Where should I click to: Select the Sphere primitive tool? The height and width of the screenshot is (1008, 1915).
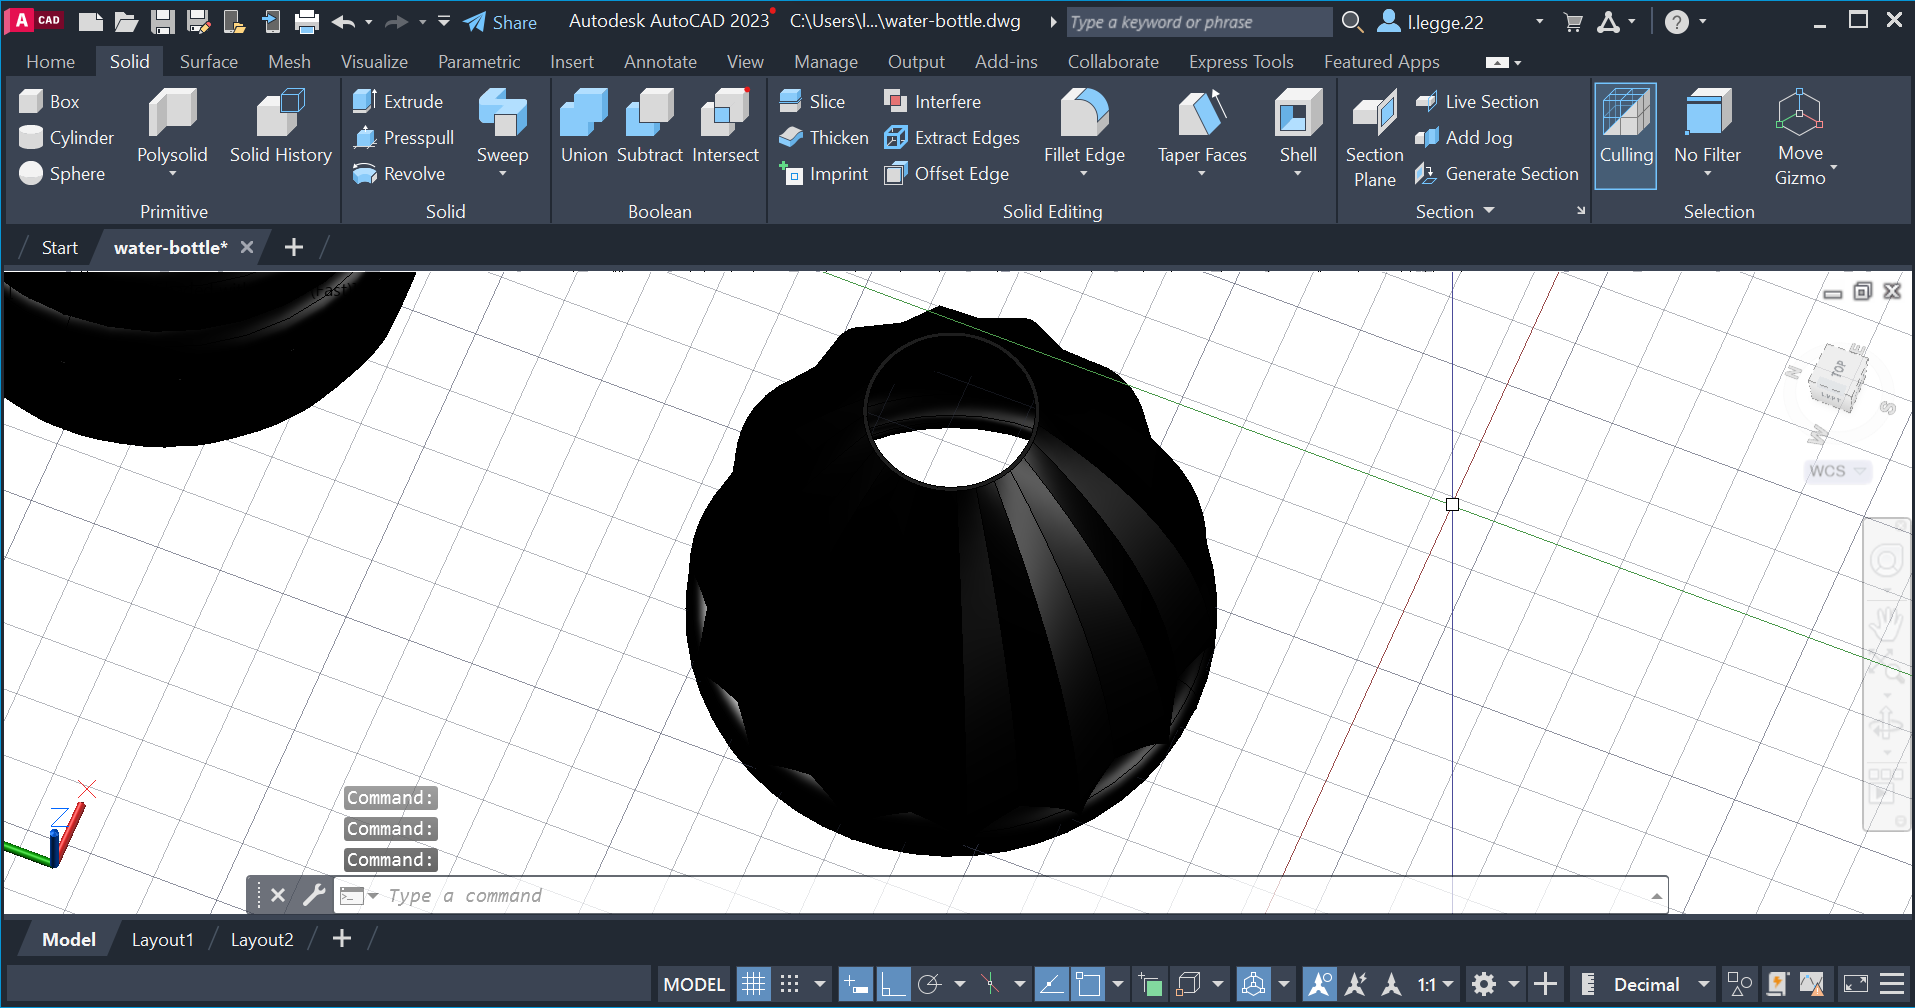pos(62,173)
